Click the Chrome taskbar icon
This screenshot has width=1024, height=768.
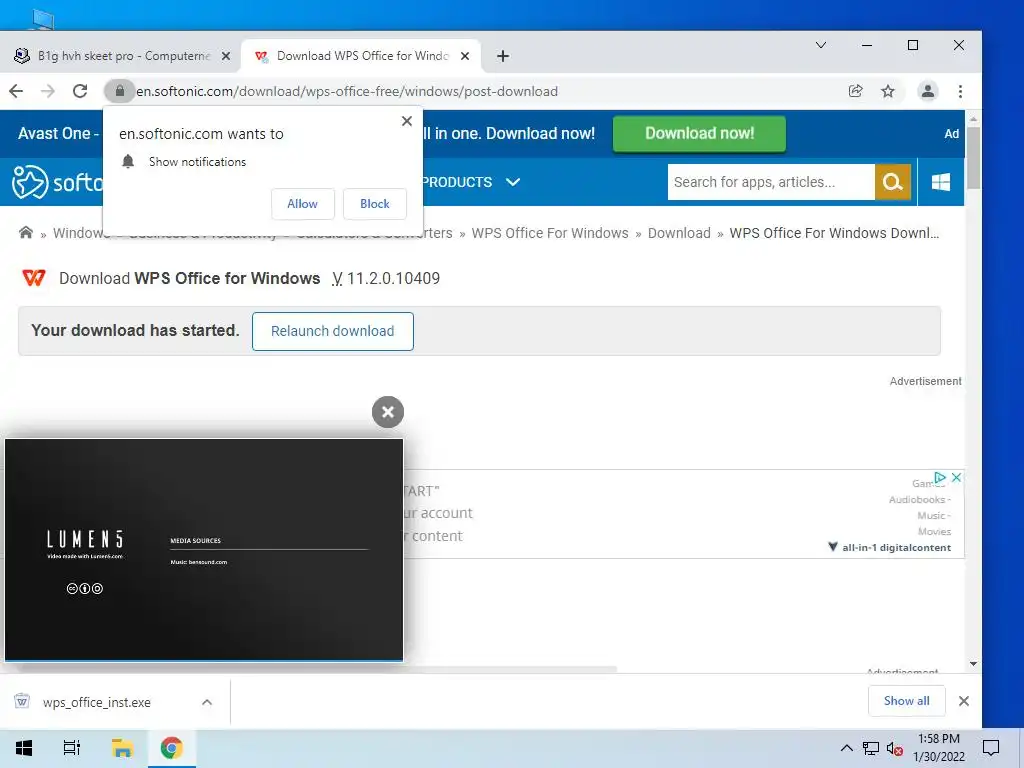pyautogui.click(x=172, y=748)
